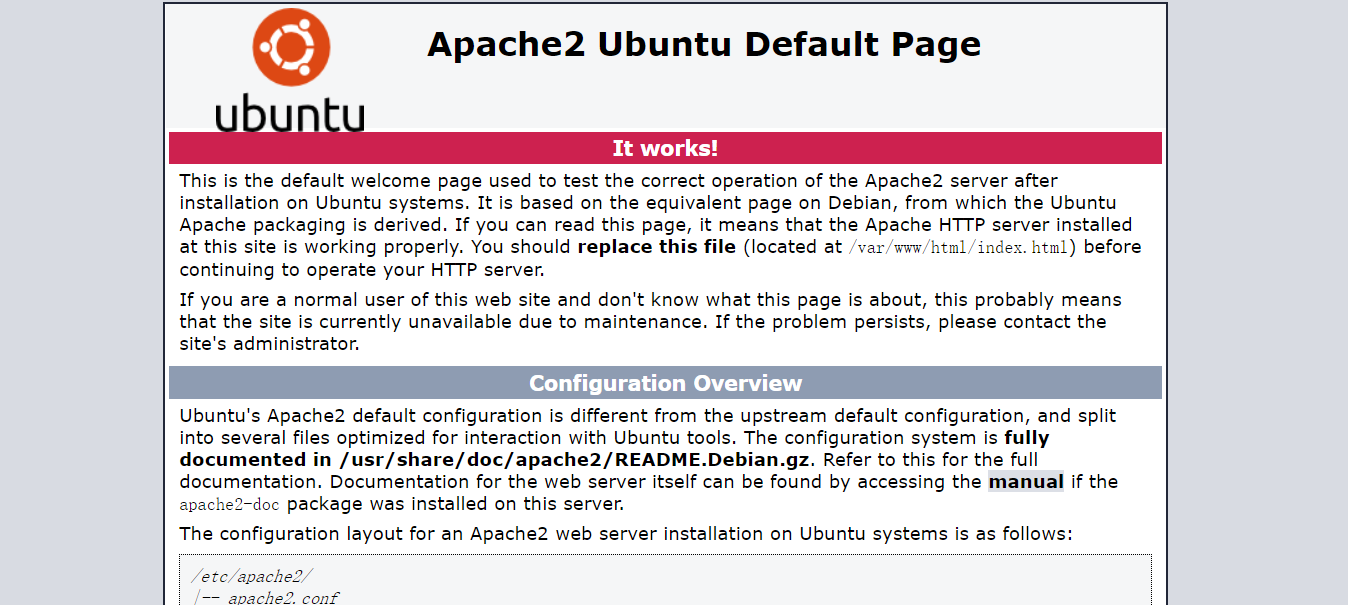Click the Ubuntu logo image

(290, 70)
